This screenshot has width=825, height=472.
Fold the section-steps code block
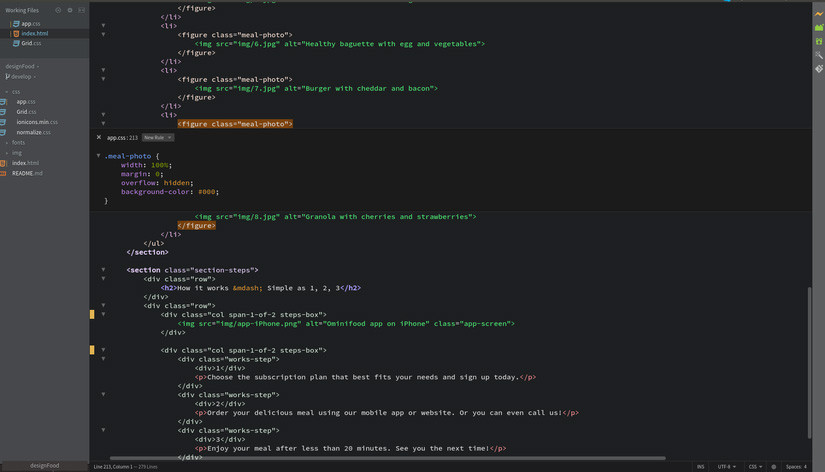click(103, 269)
